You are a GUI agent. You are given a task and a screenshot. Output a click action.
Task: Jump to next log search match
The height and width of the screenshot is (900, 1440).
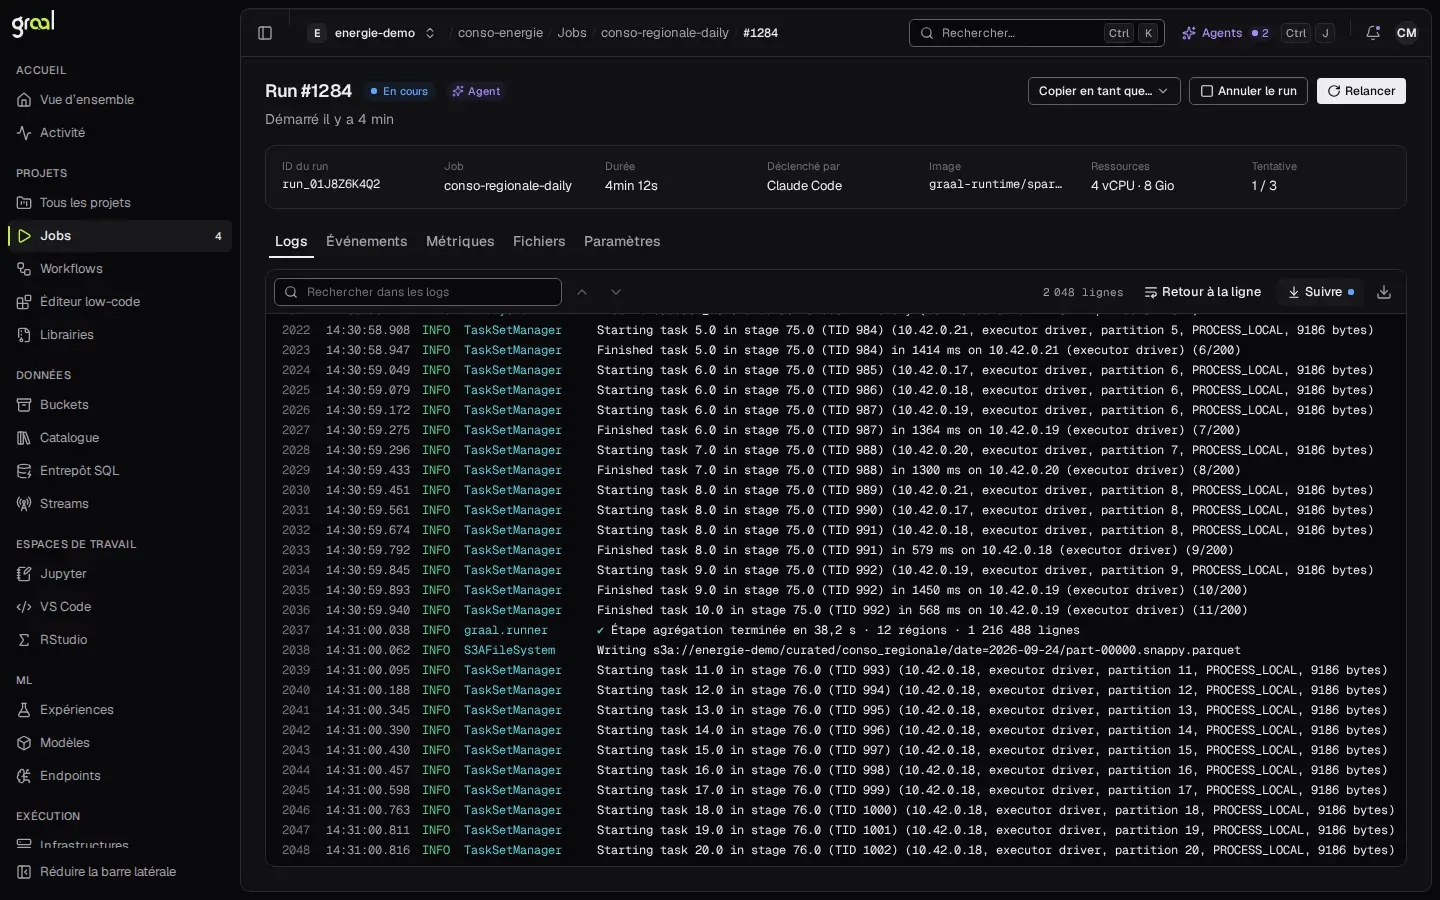tap(616, 292)
